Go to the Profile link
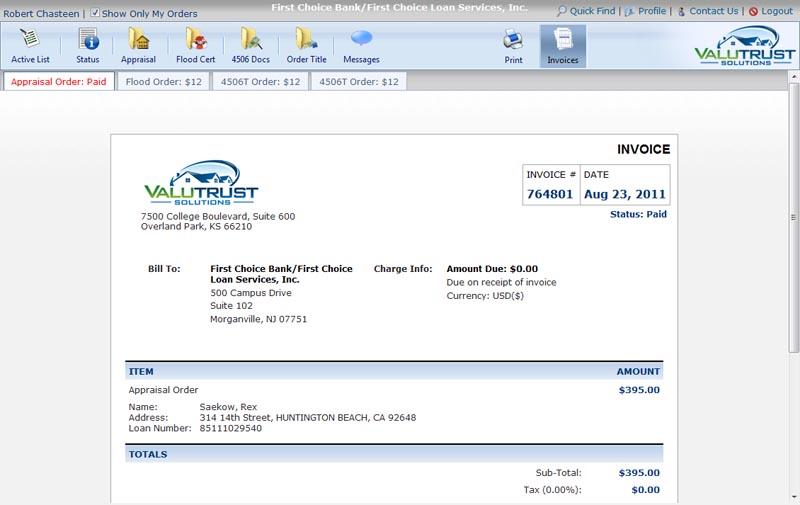This screenshot has height=505, width=800. coord(651,11)
